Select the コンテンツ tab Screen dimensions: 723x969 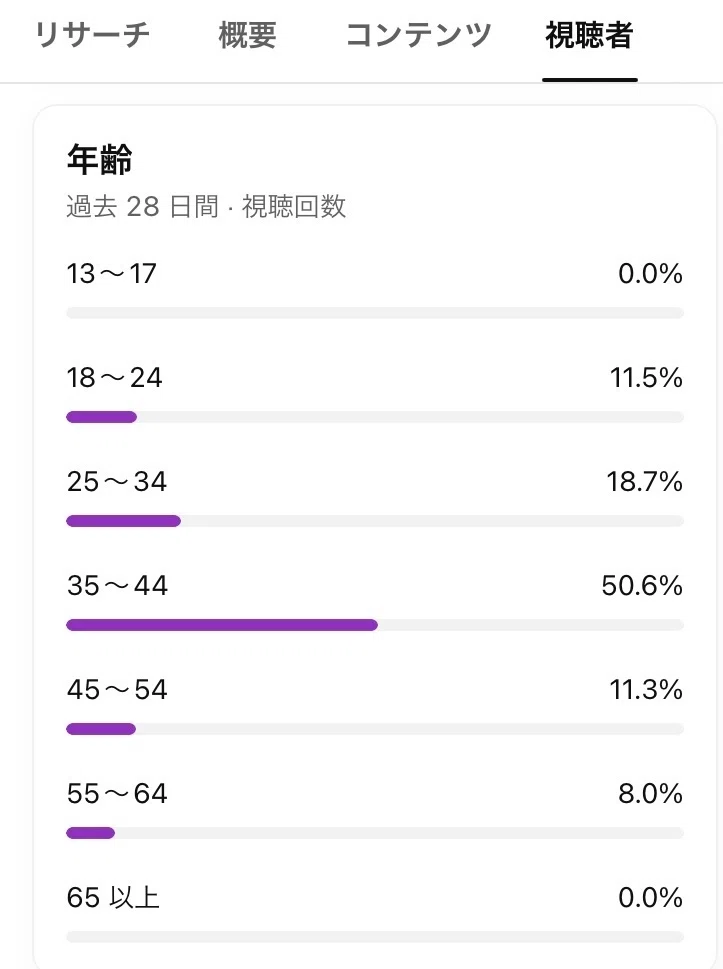pyautogui.click(x=418, y=35)
